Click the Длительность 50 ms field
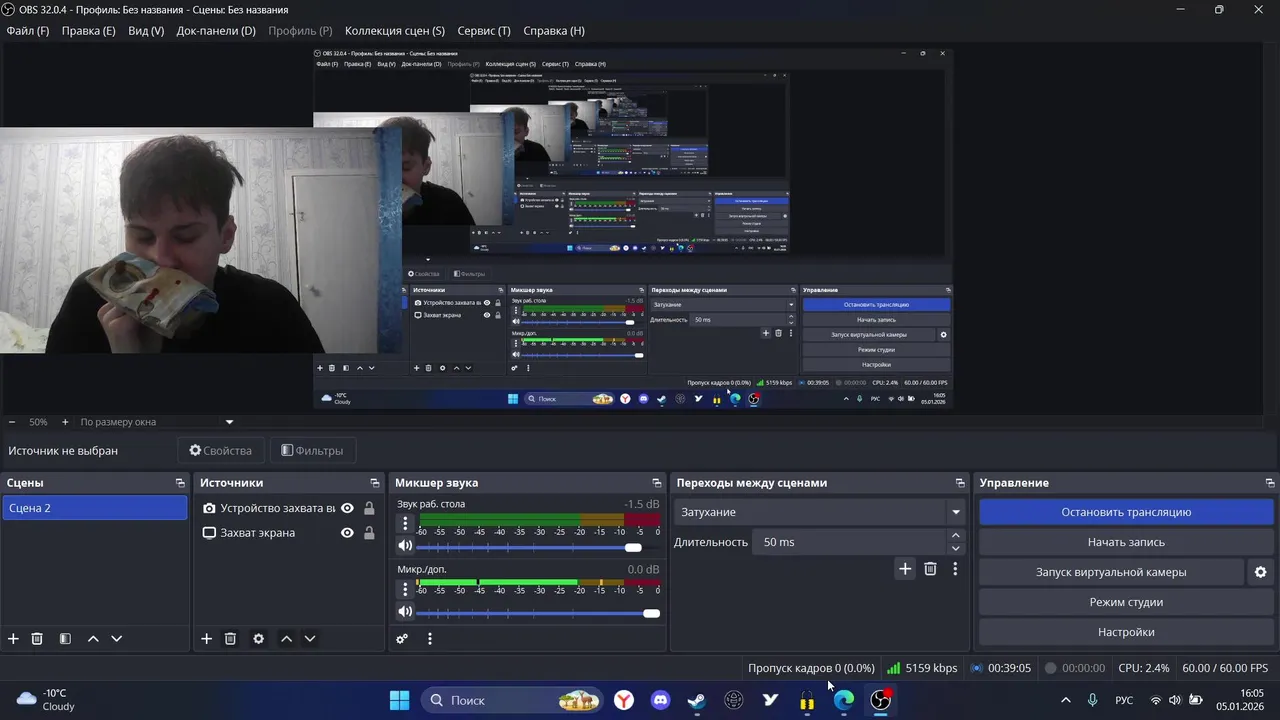1280x720 pixels. coord(851,542)
